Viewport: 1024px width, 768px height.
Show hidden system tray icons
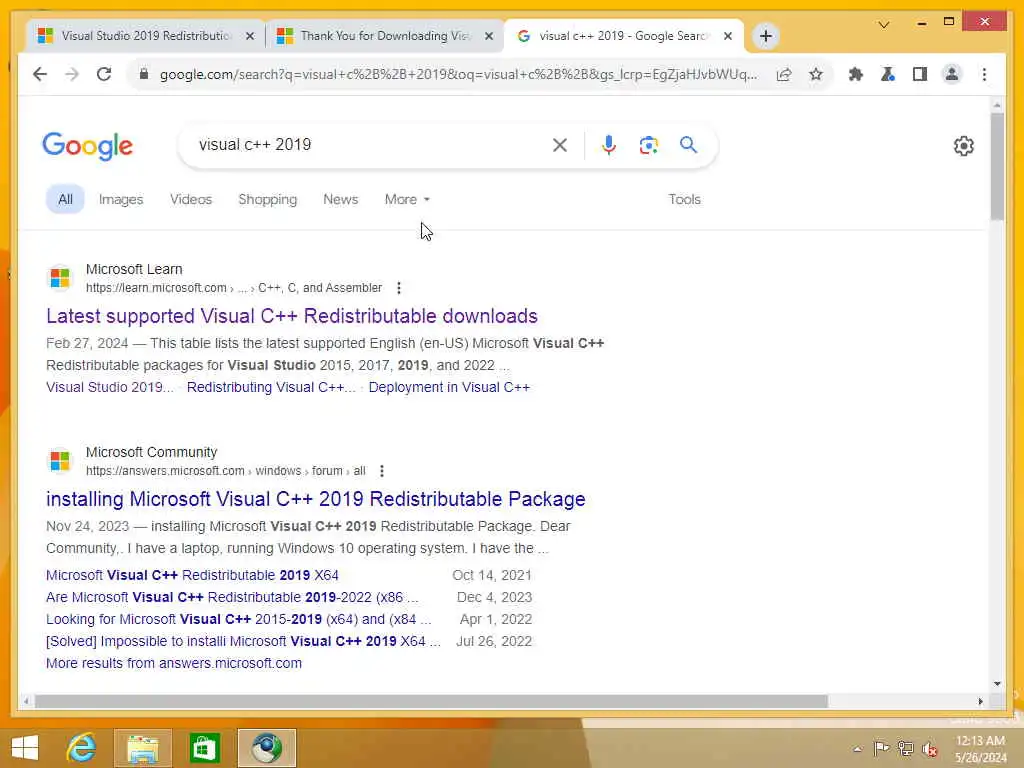click(857, 749)
